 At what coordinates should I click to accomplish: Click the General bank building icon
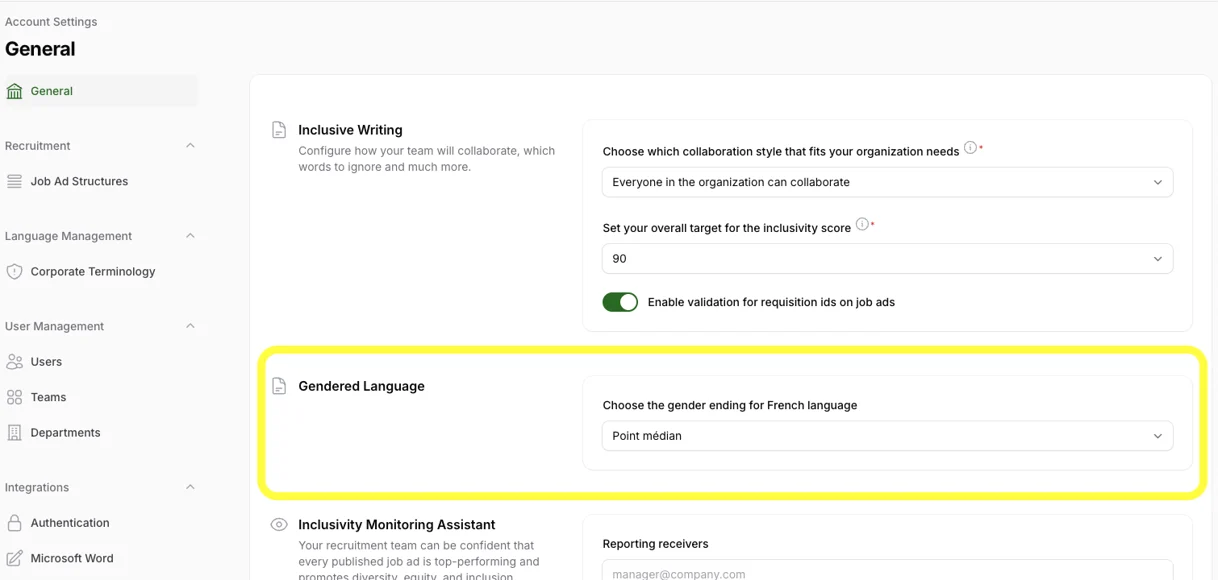tap(14, 91)
